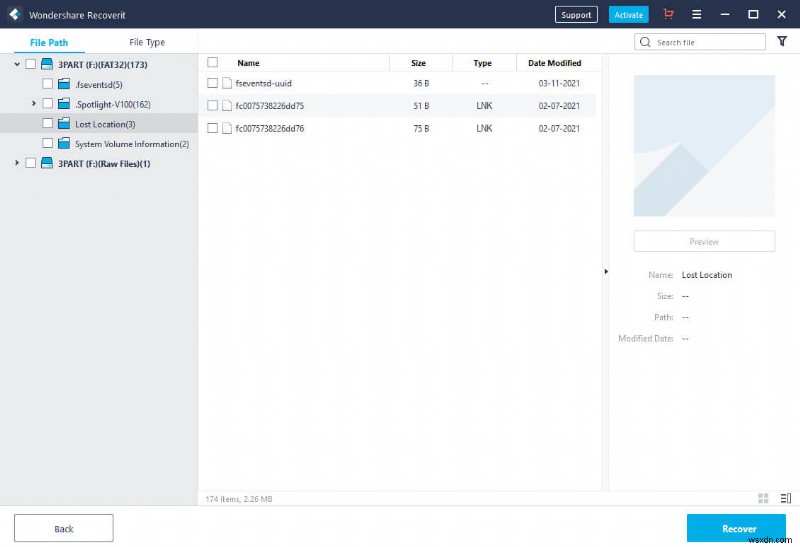The height and width of the screenshot is (547, 800).
Task: Switch to list detail view
Action: (x=784, y=498)
